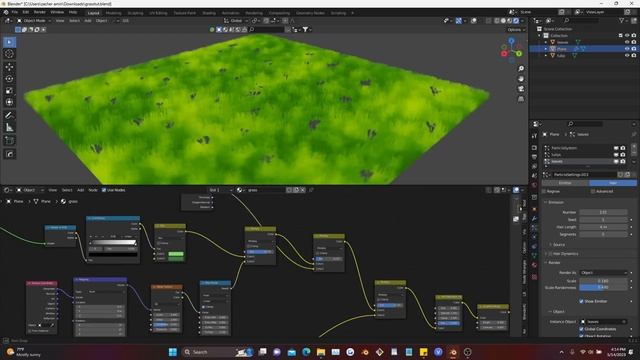Viewport: 640px width, 360px height.
Task: Click the Hair type button
Action: click(x=612, y=183)
